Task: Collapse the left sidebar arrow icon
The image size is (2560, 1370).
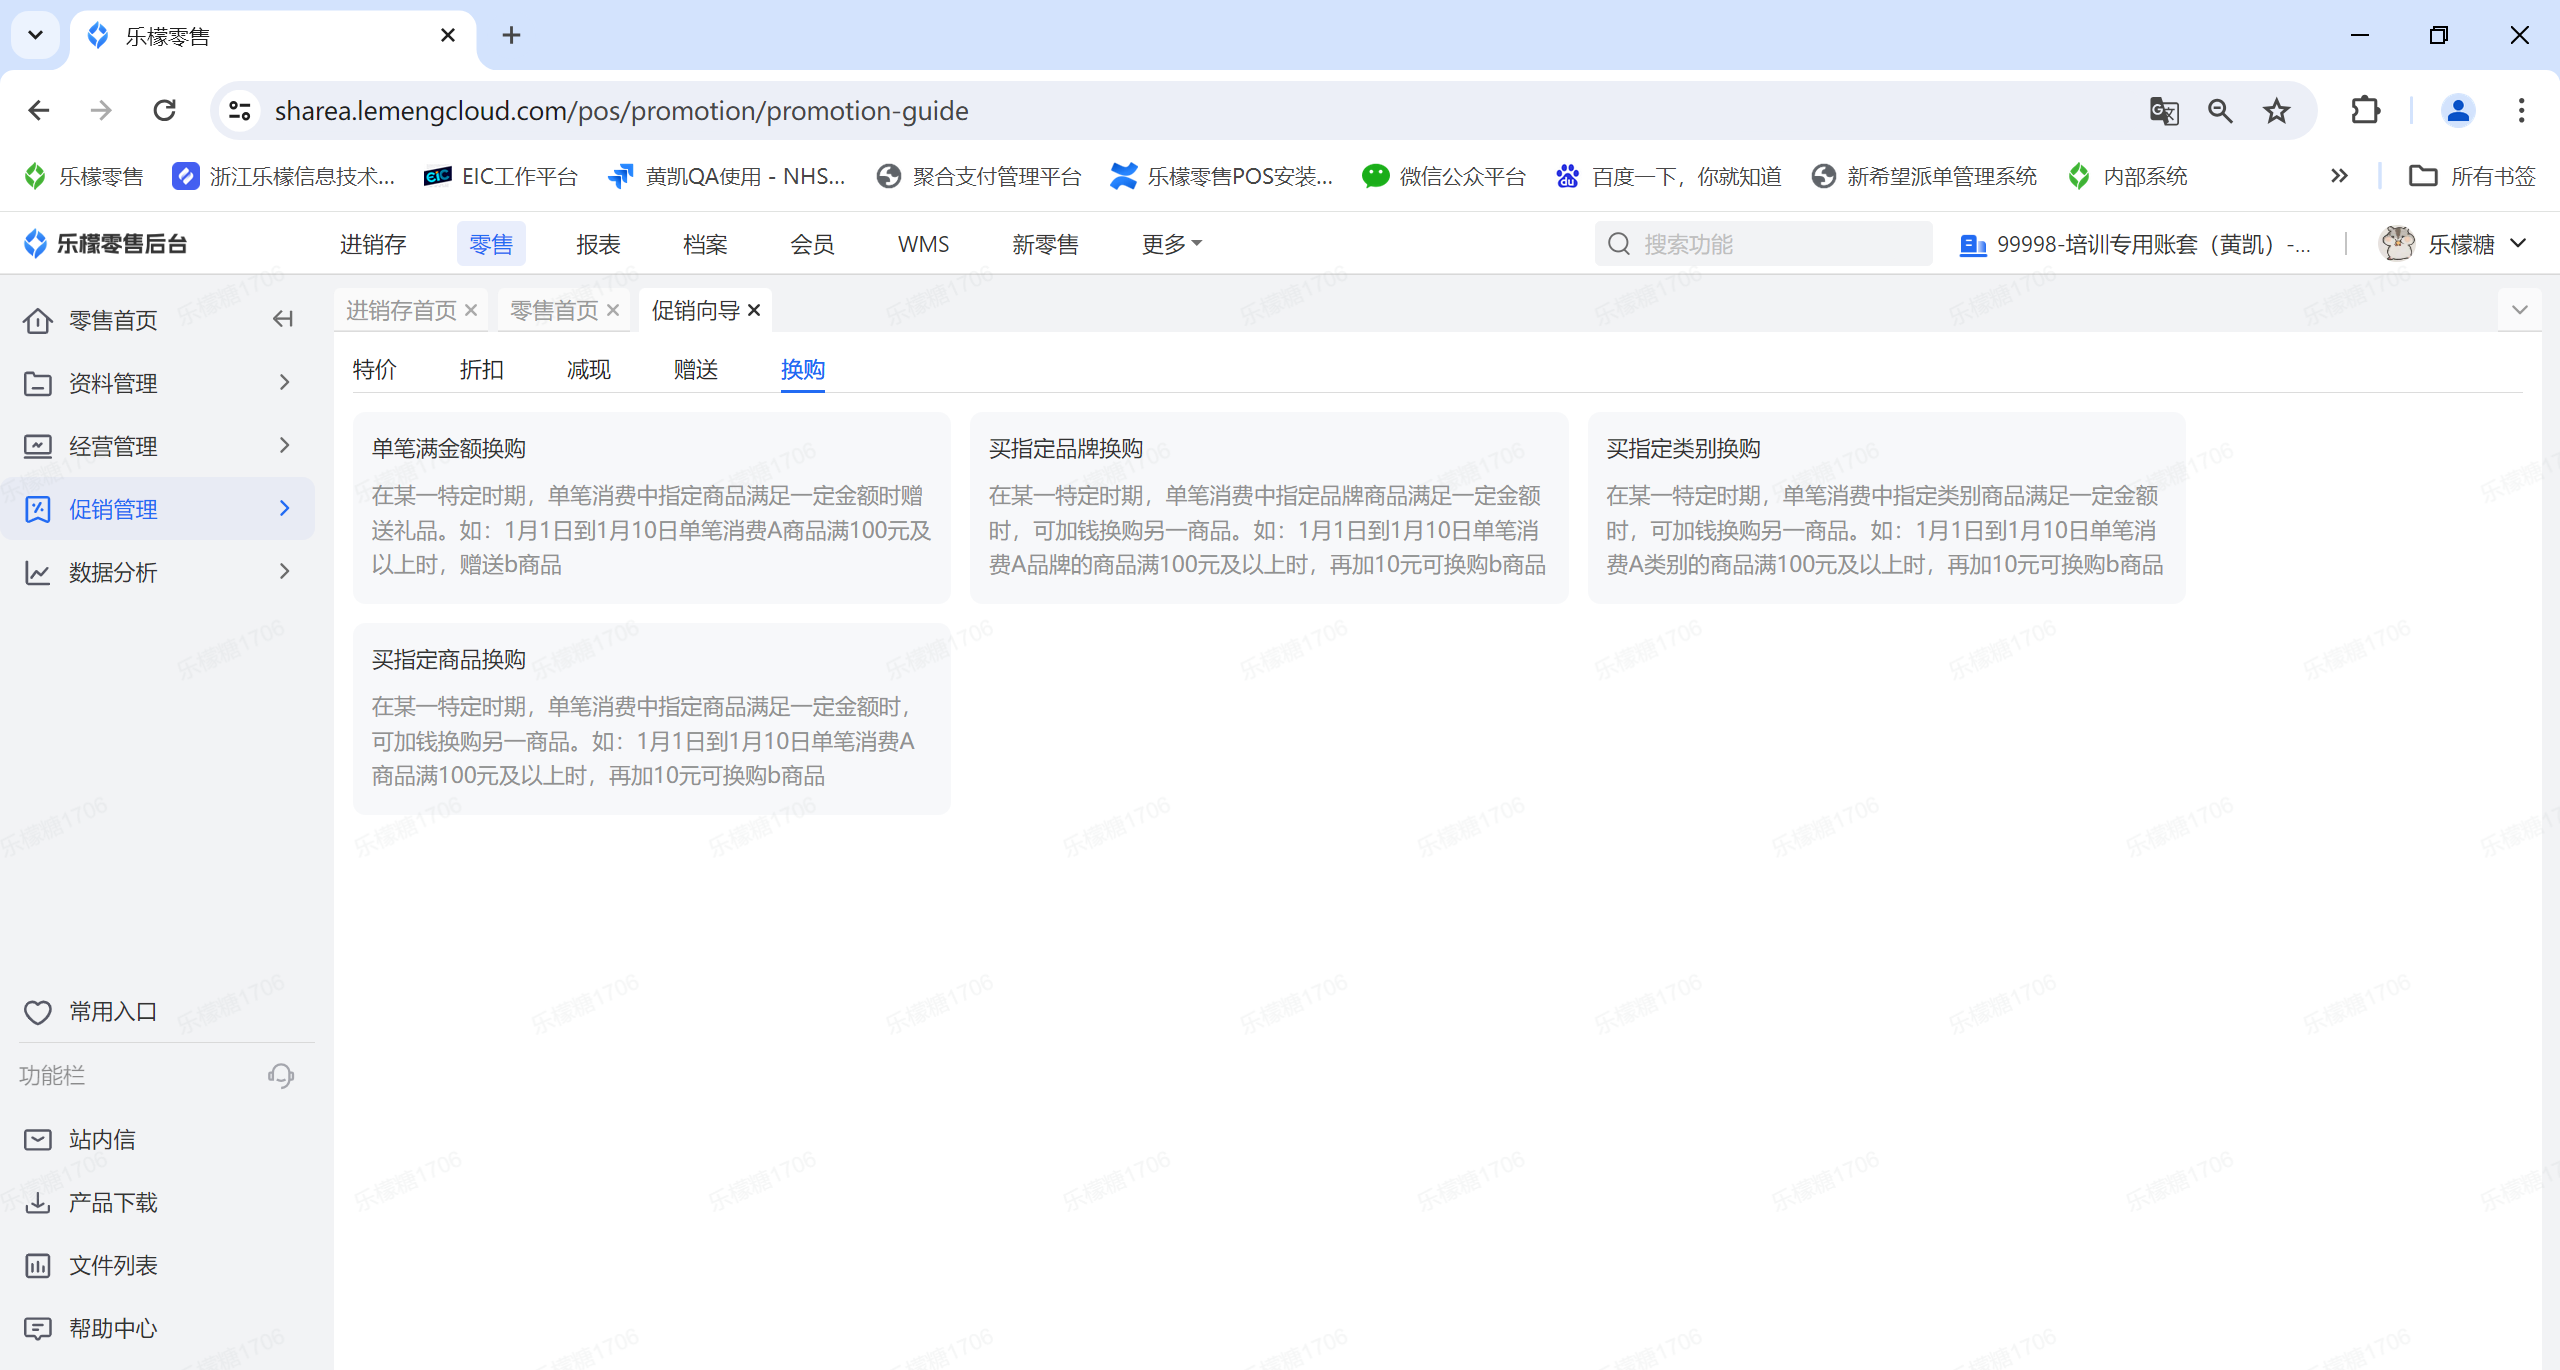Action: [x=283, y=319]
